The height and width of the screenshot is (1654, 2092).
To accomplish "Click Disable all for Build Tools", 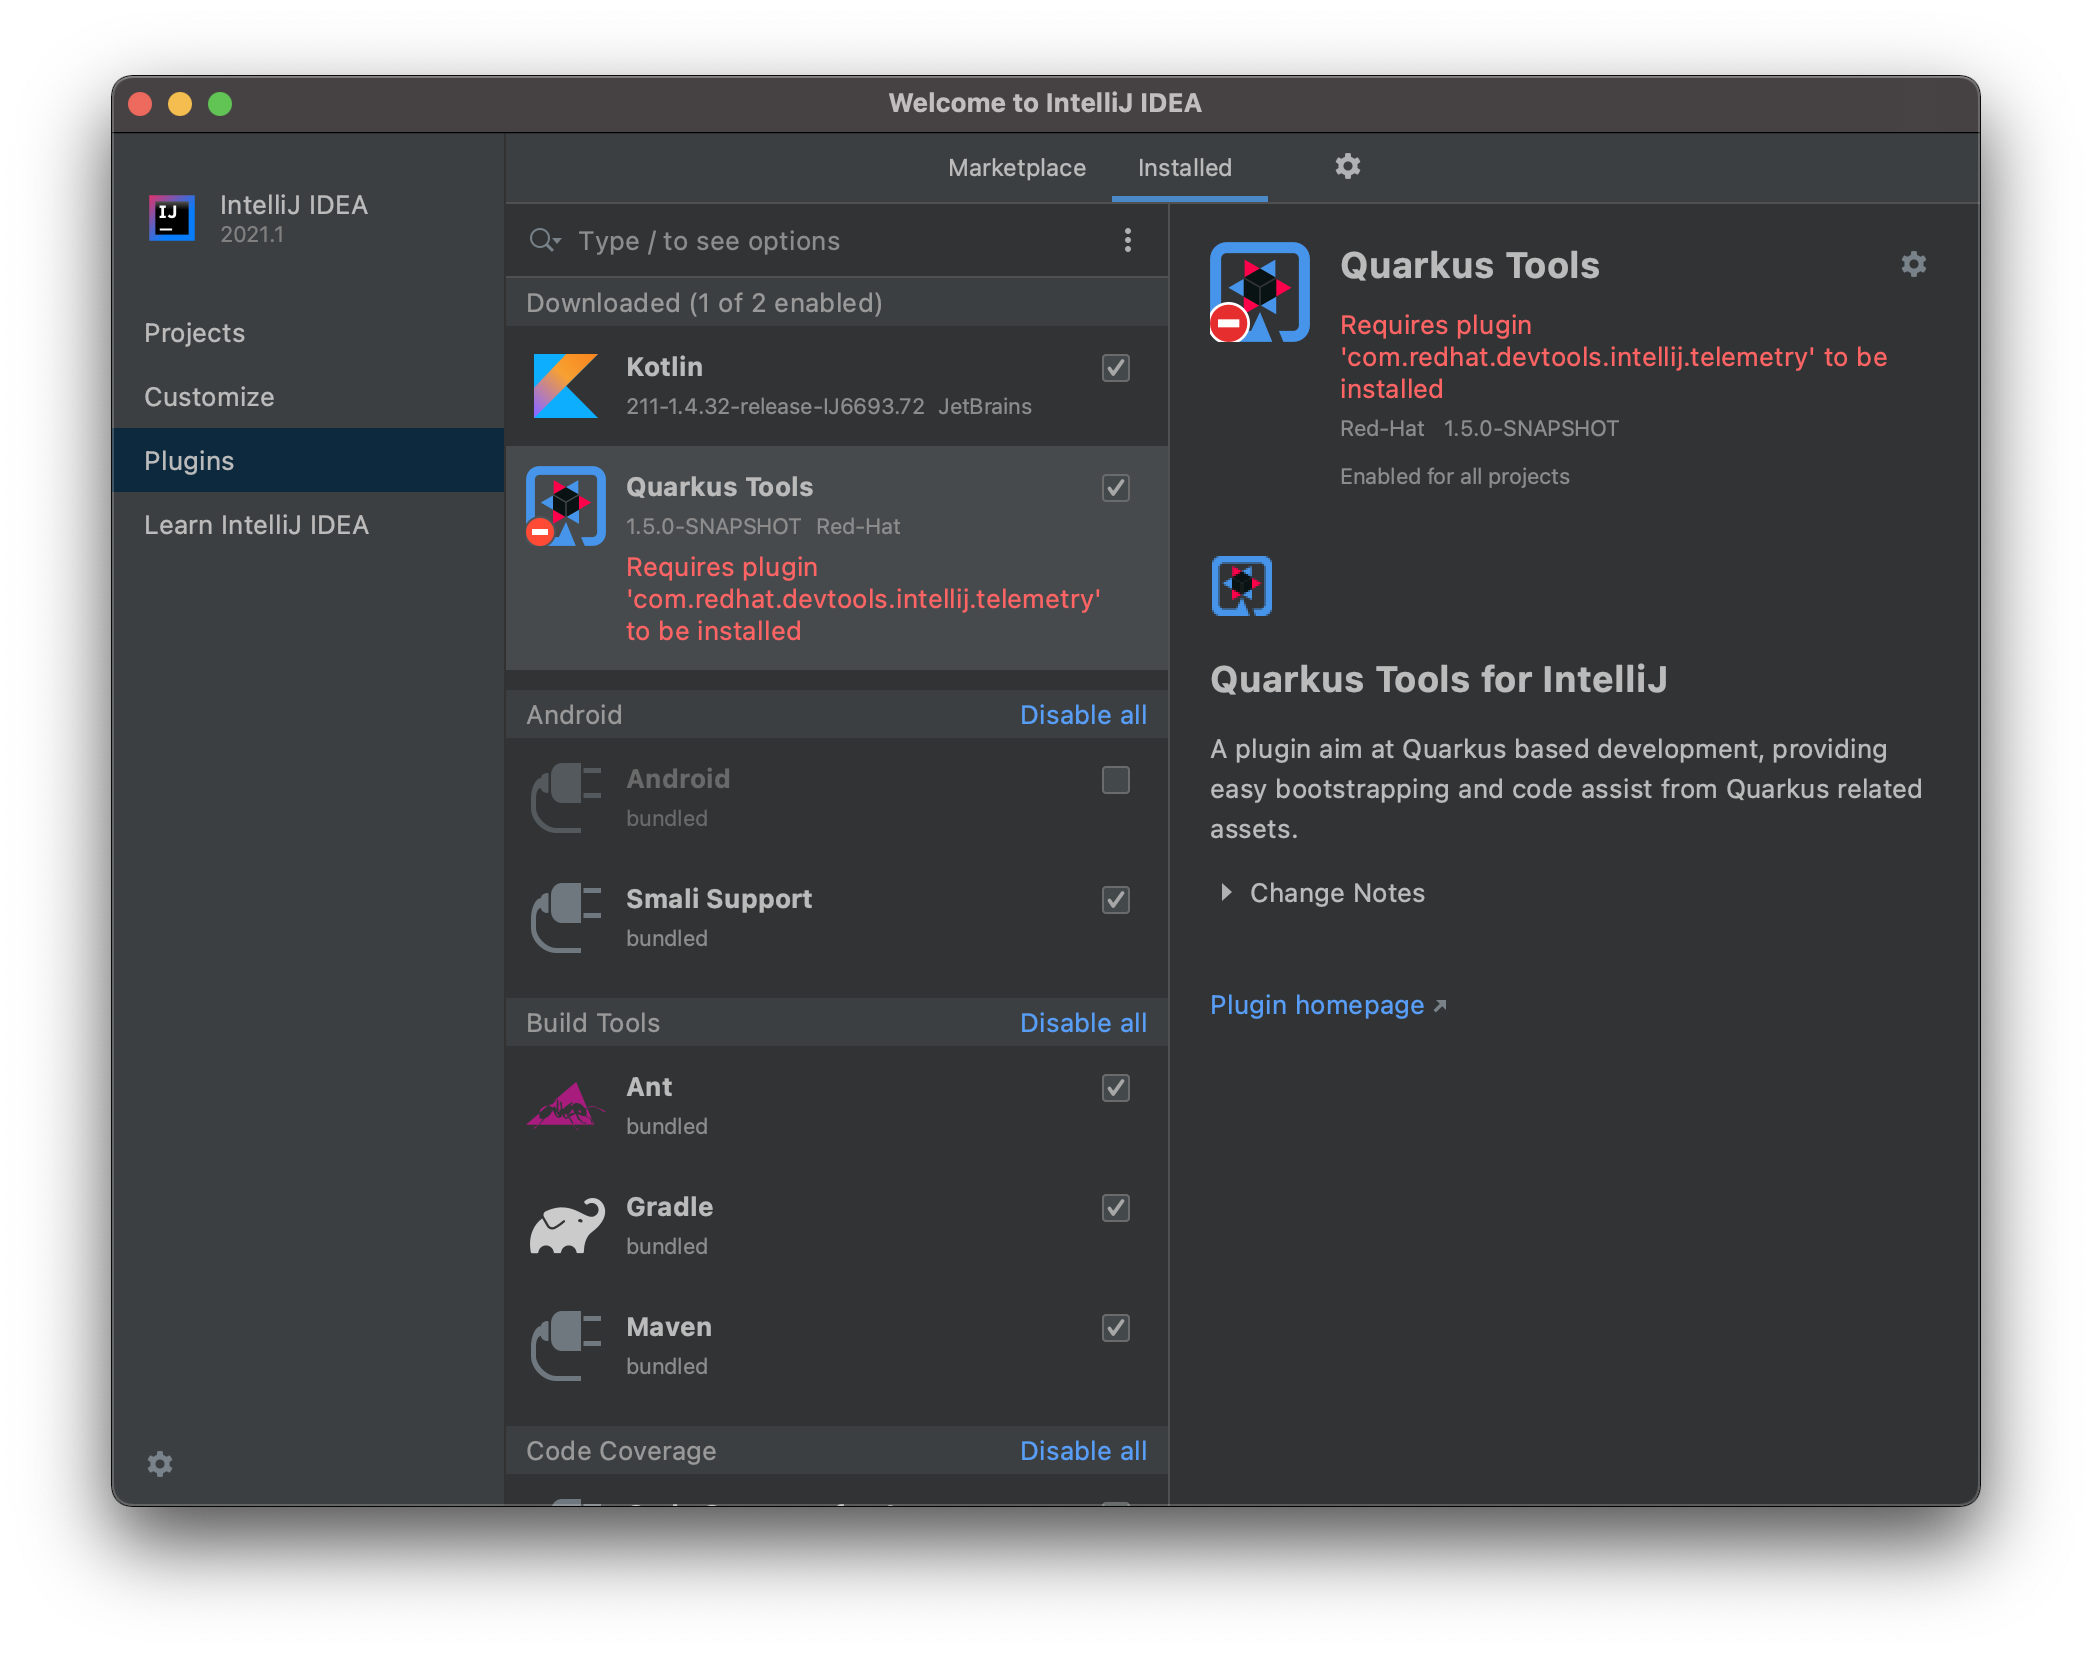I will [1083, 1023].
